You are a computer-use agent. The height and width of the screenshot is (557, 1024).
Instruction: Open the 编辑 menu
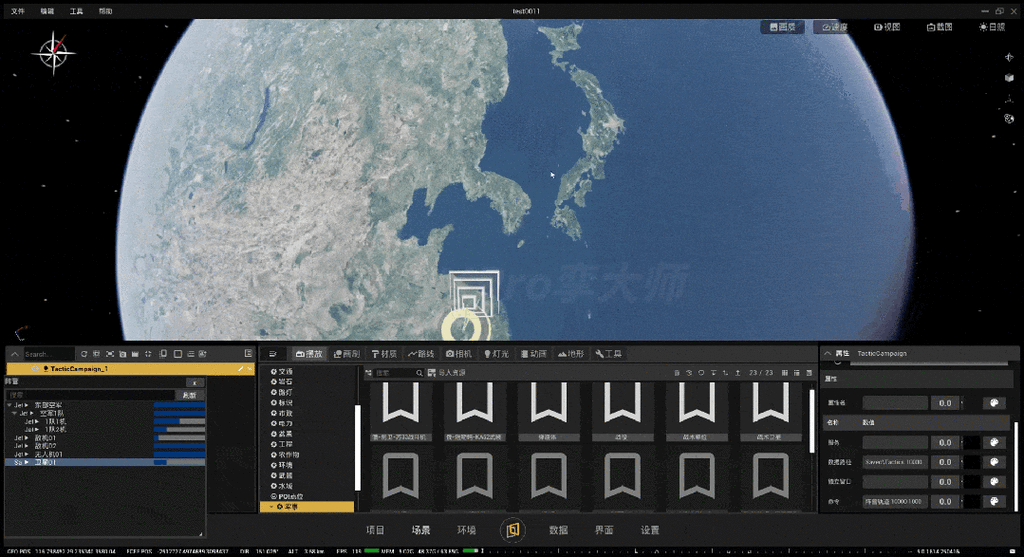[47, 11]
